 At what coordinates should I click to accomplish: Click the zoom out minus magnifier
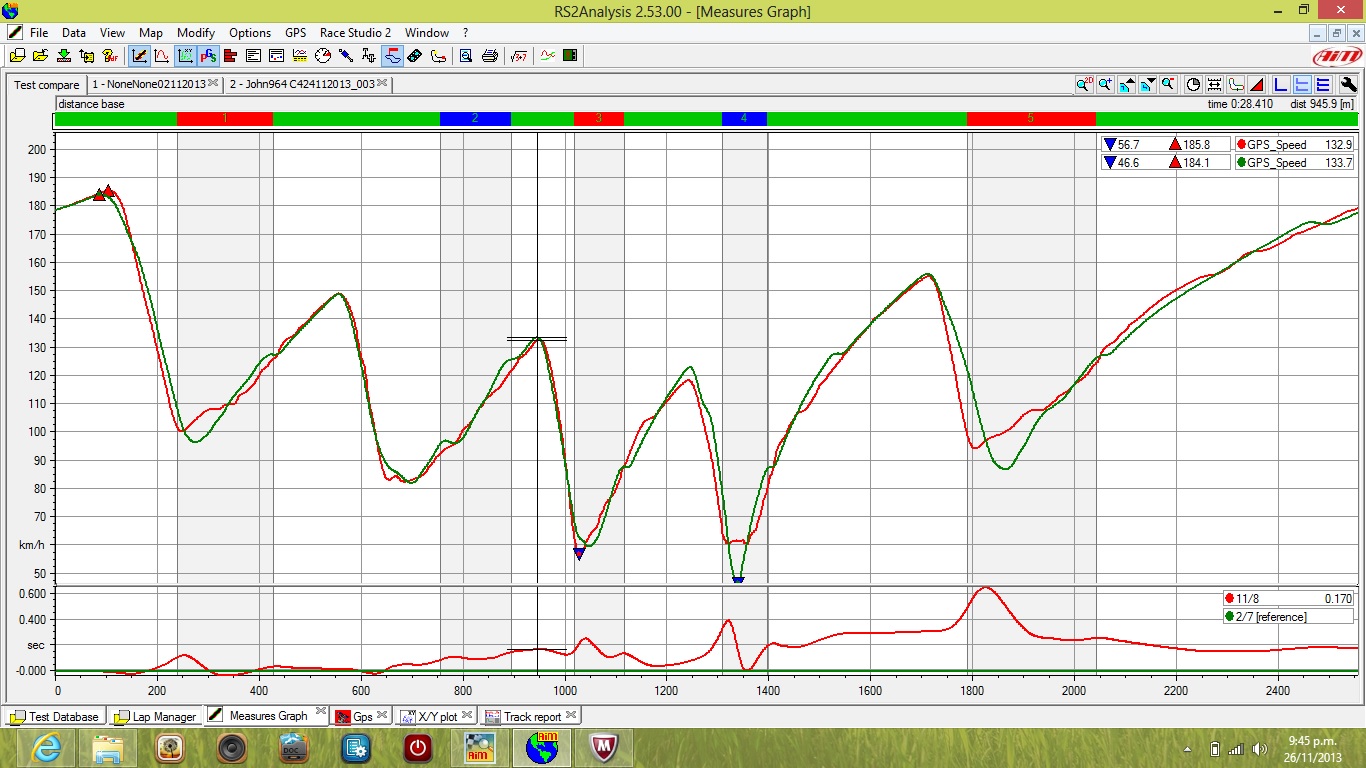pyautogui.click(x=1168, y=85)
